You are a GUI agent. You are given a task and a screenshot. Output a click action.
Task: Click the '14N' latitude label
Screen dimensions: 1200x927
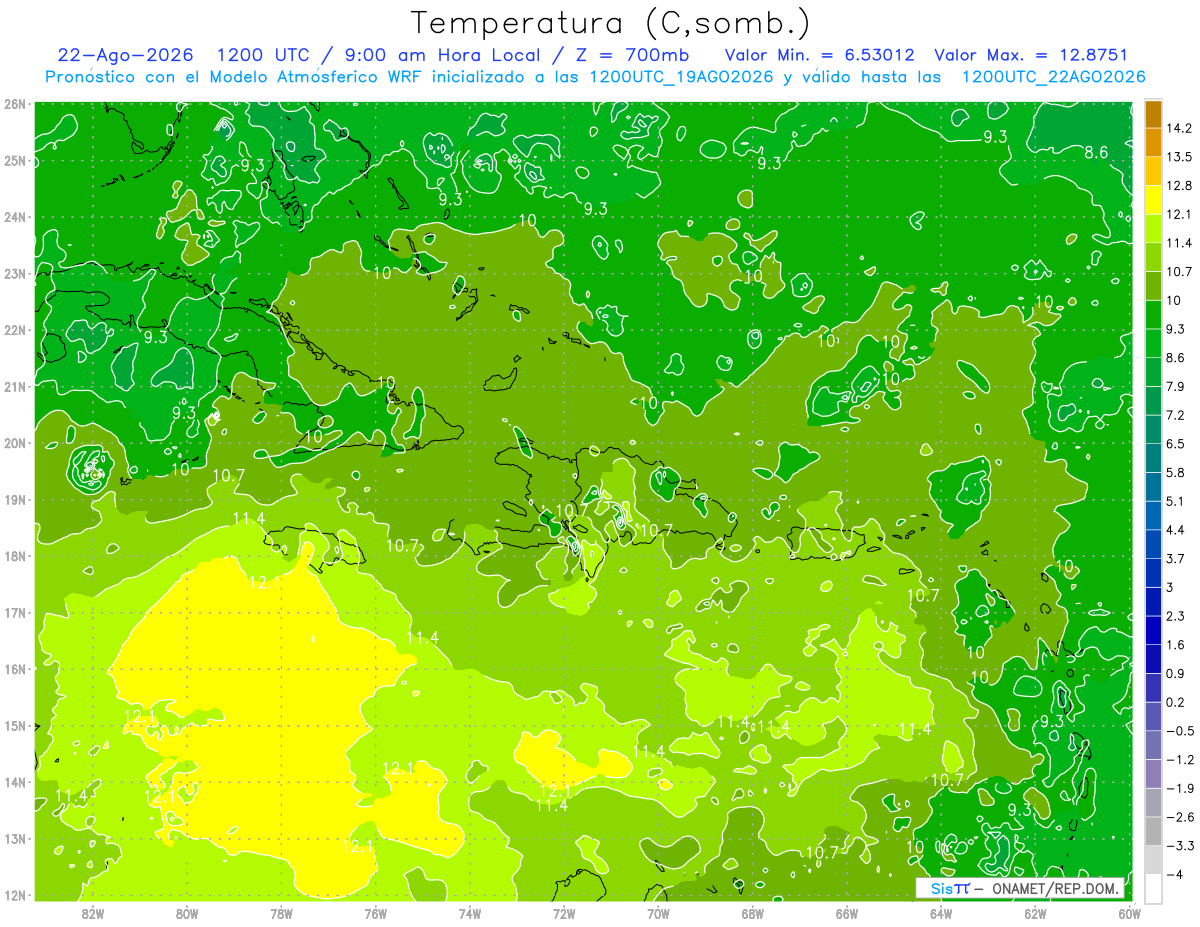15,782
